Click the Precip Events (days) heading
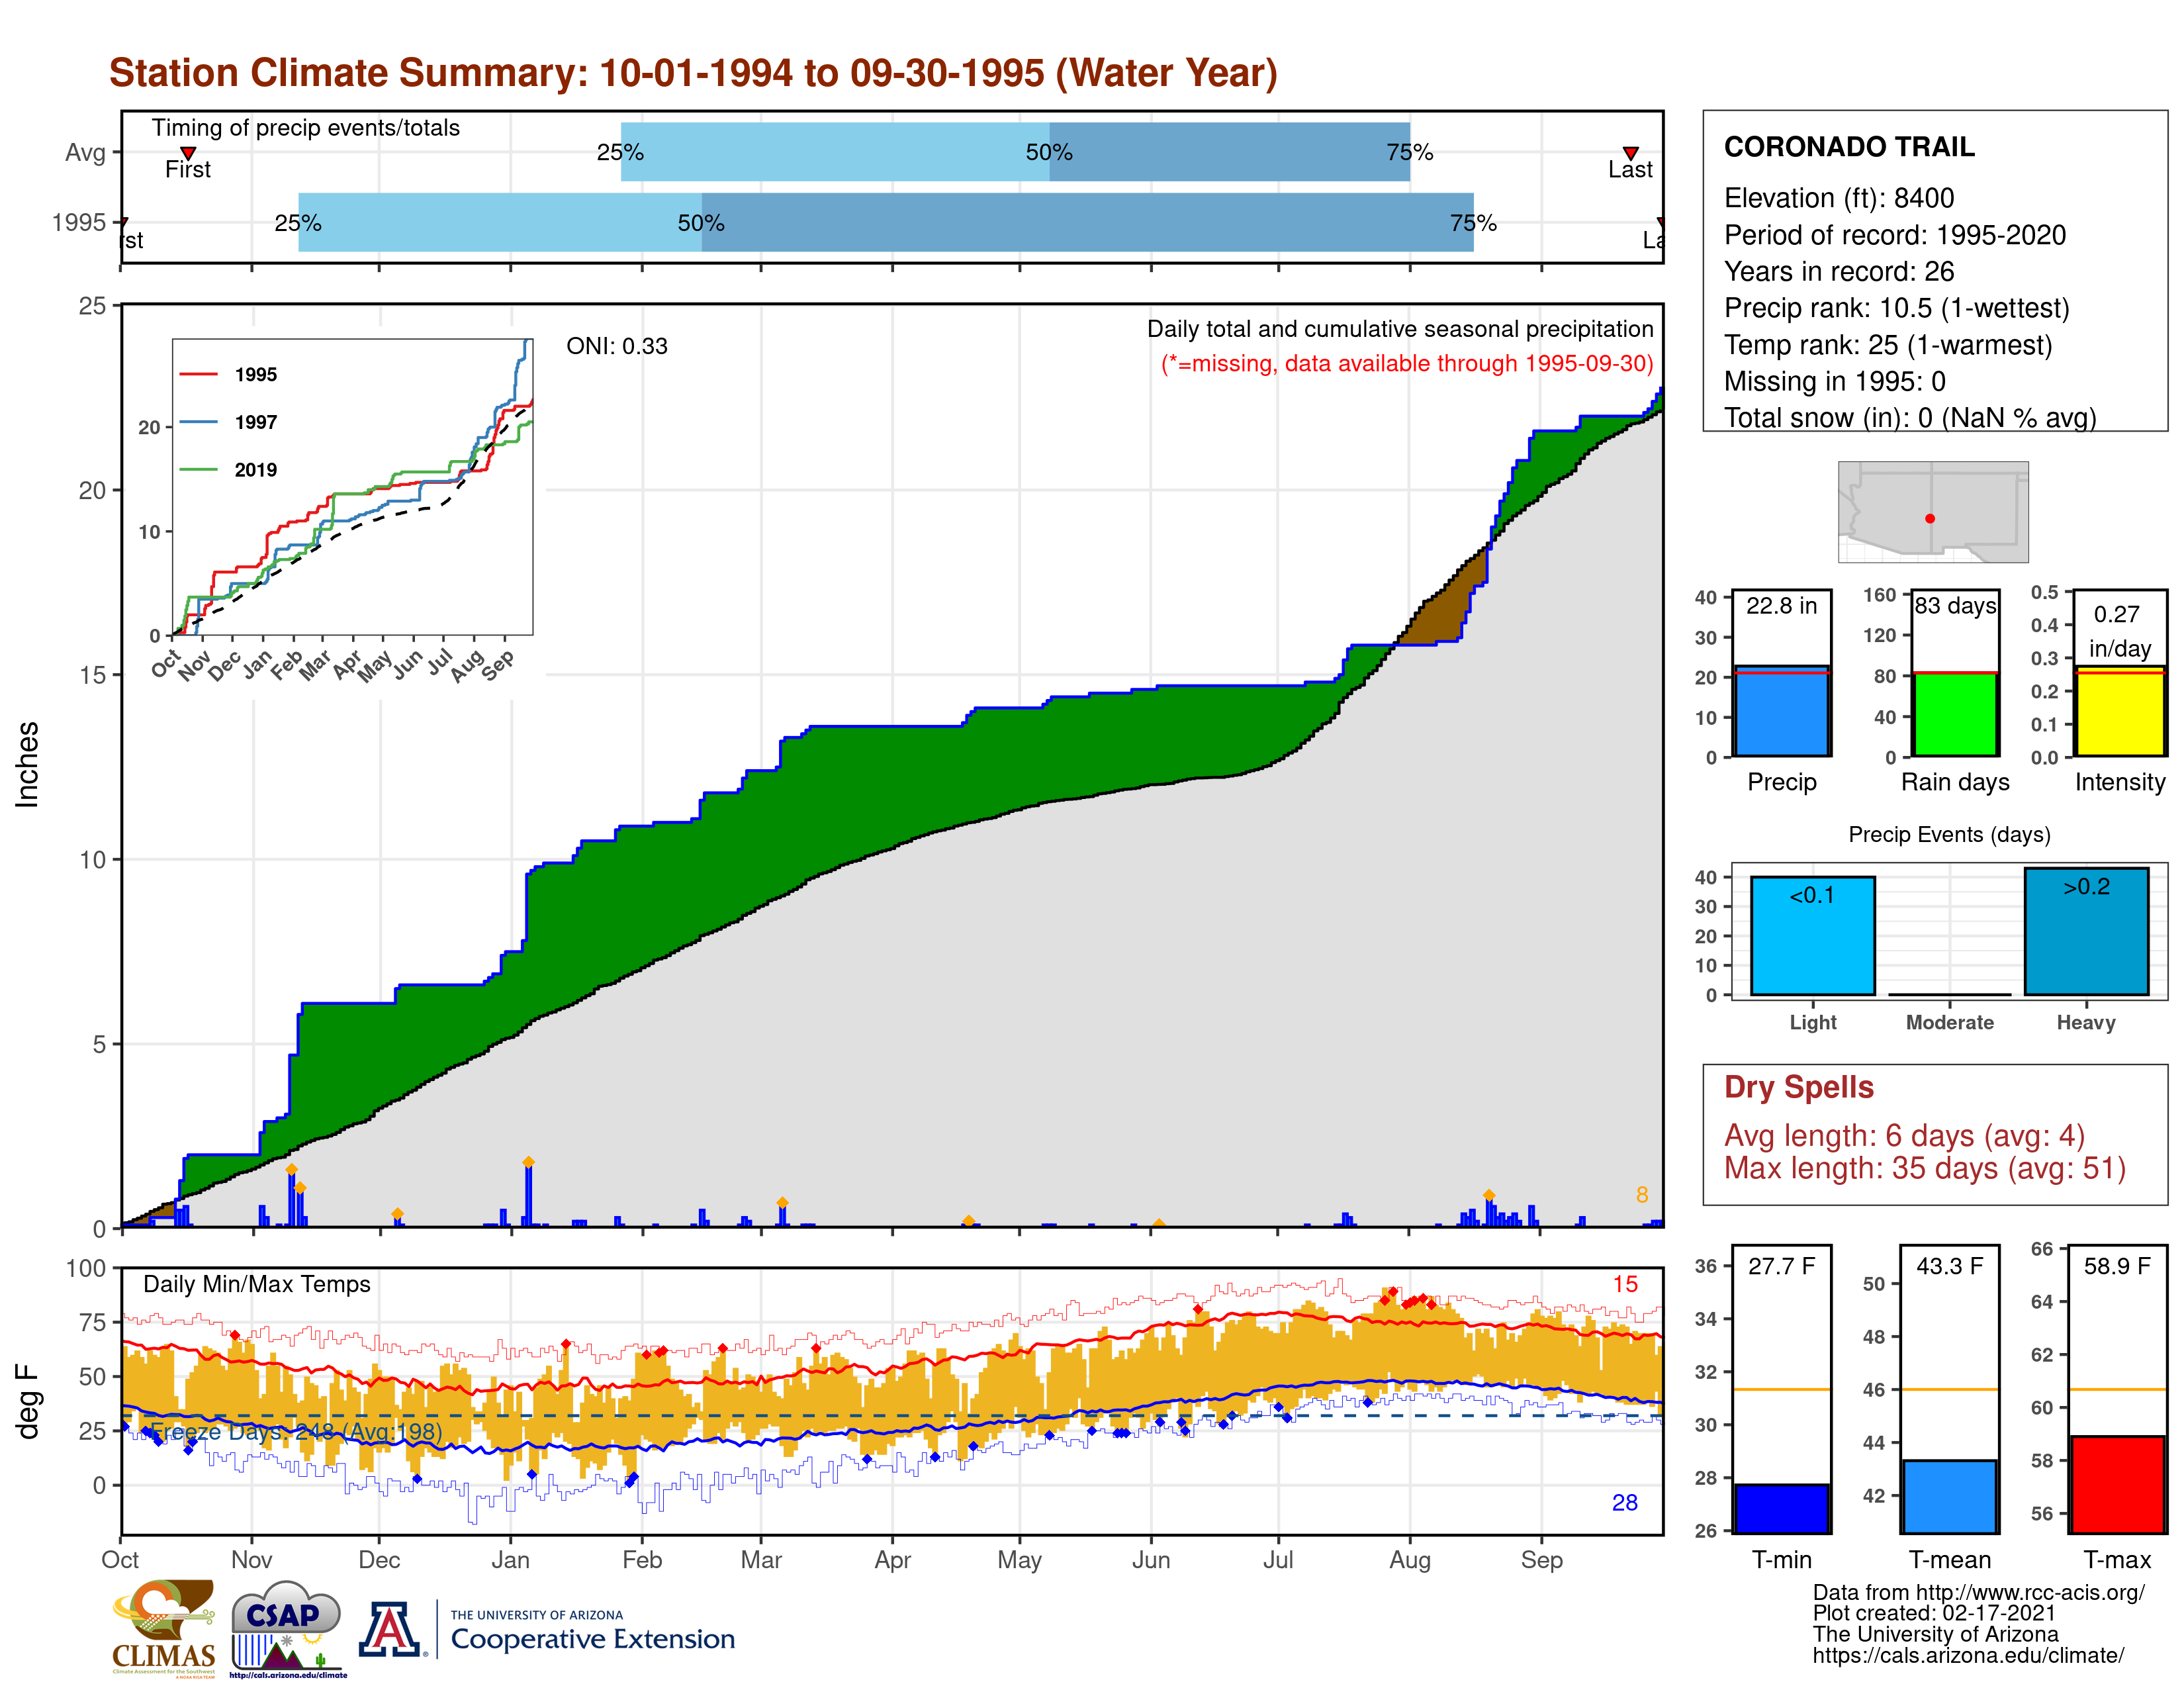2184x1688 pixels. [x=1949, y=834]
